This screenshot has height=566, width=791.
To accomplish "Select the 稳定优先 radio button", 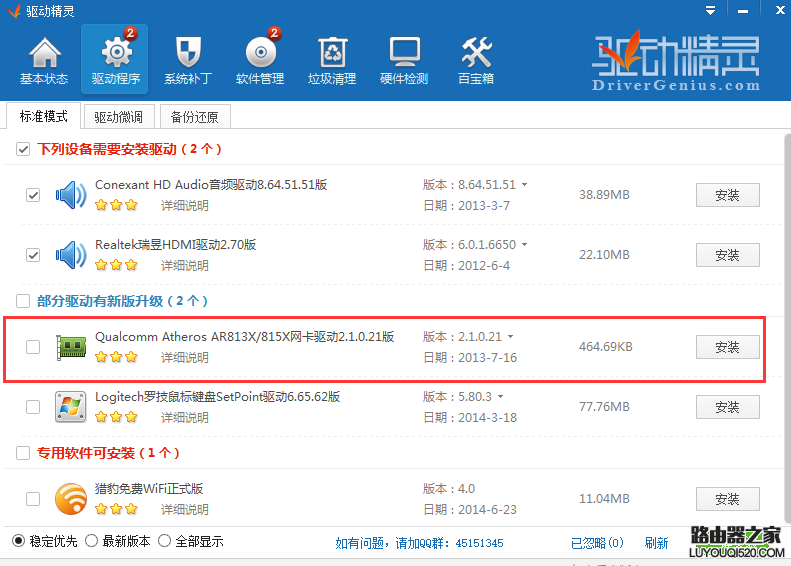I will (19, 541).
